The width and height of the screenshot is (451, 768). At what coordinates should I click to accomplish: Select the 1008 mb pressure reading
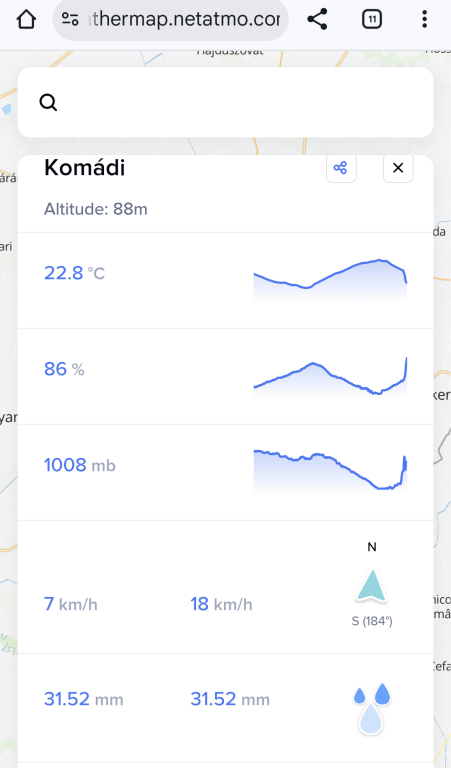tap(80, 465)
